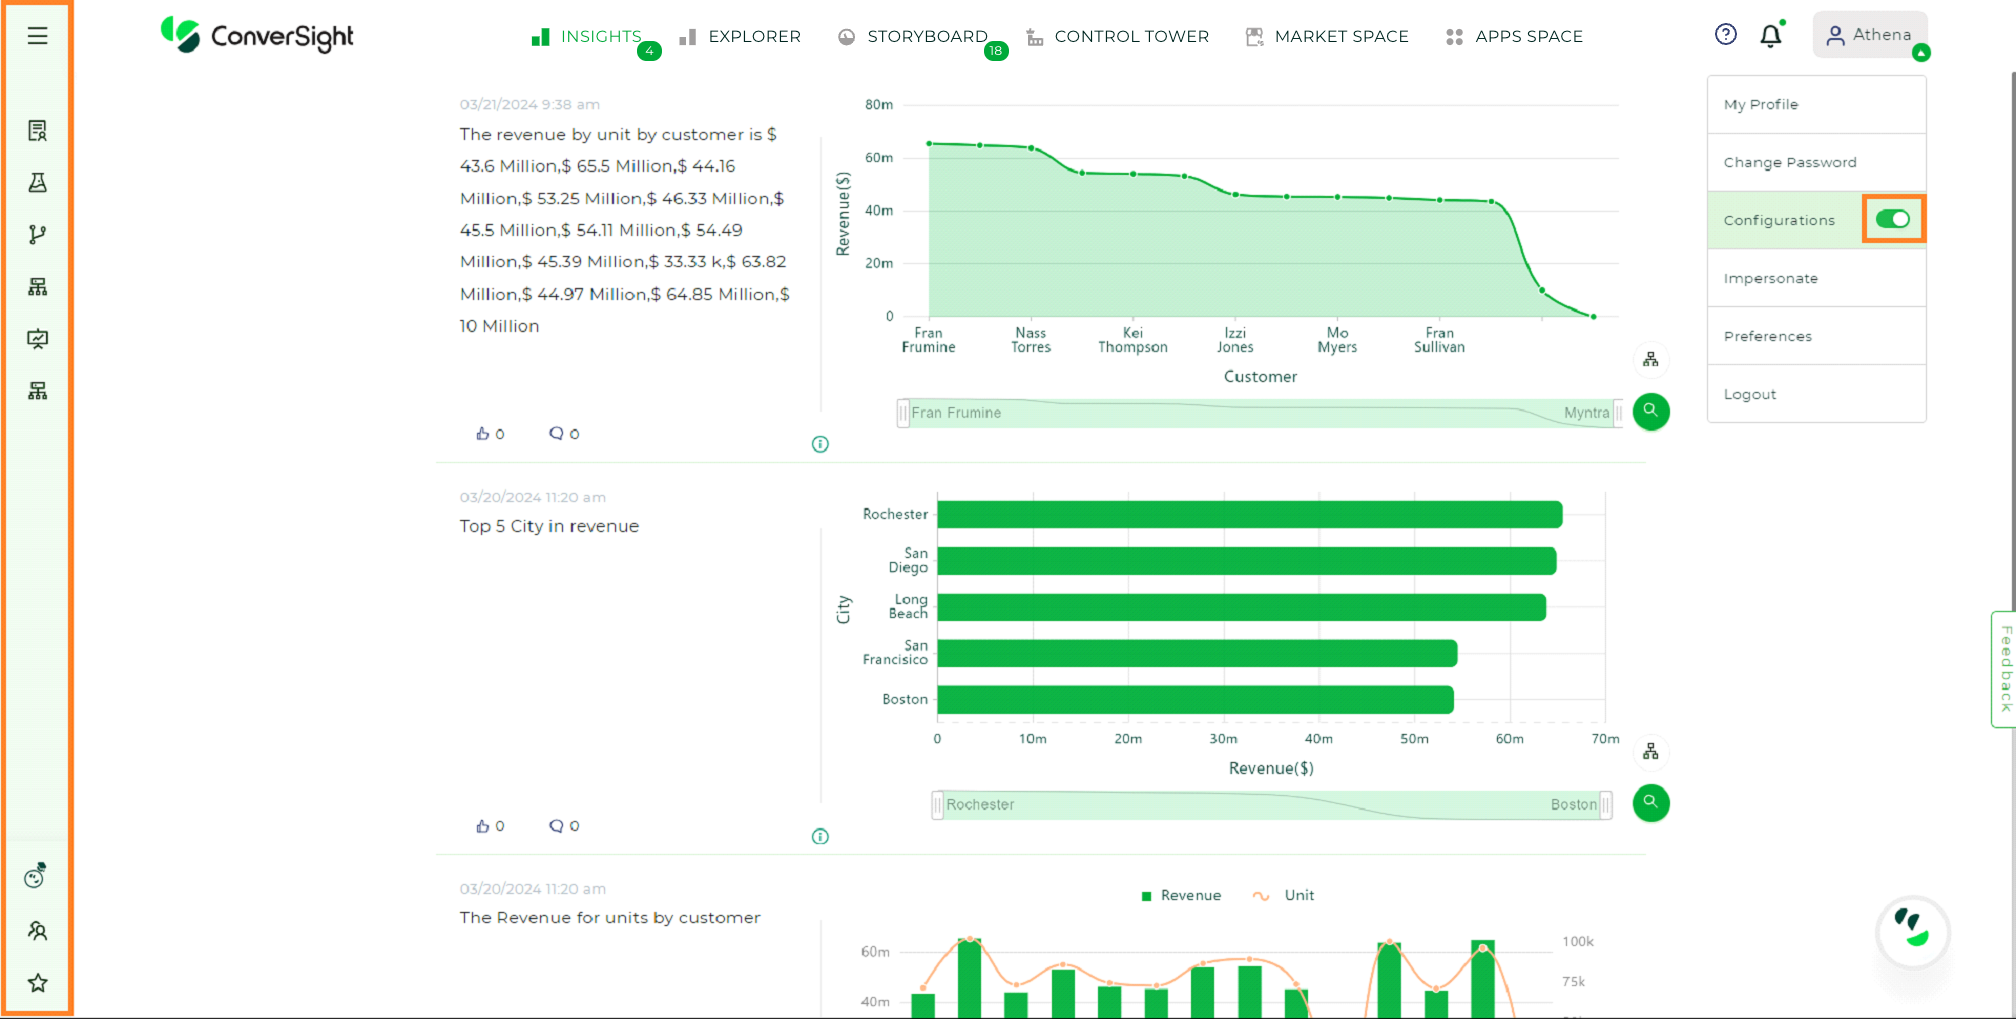This screenshot has height=1019, width=2016.
Task: Open the star favorites icon in sidebar
Action: coord(37,983)
